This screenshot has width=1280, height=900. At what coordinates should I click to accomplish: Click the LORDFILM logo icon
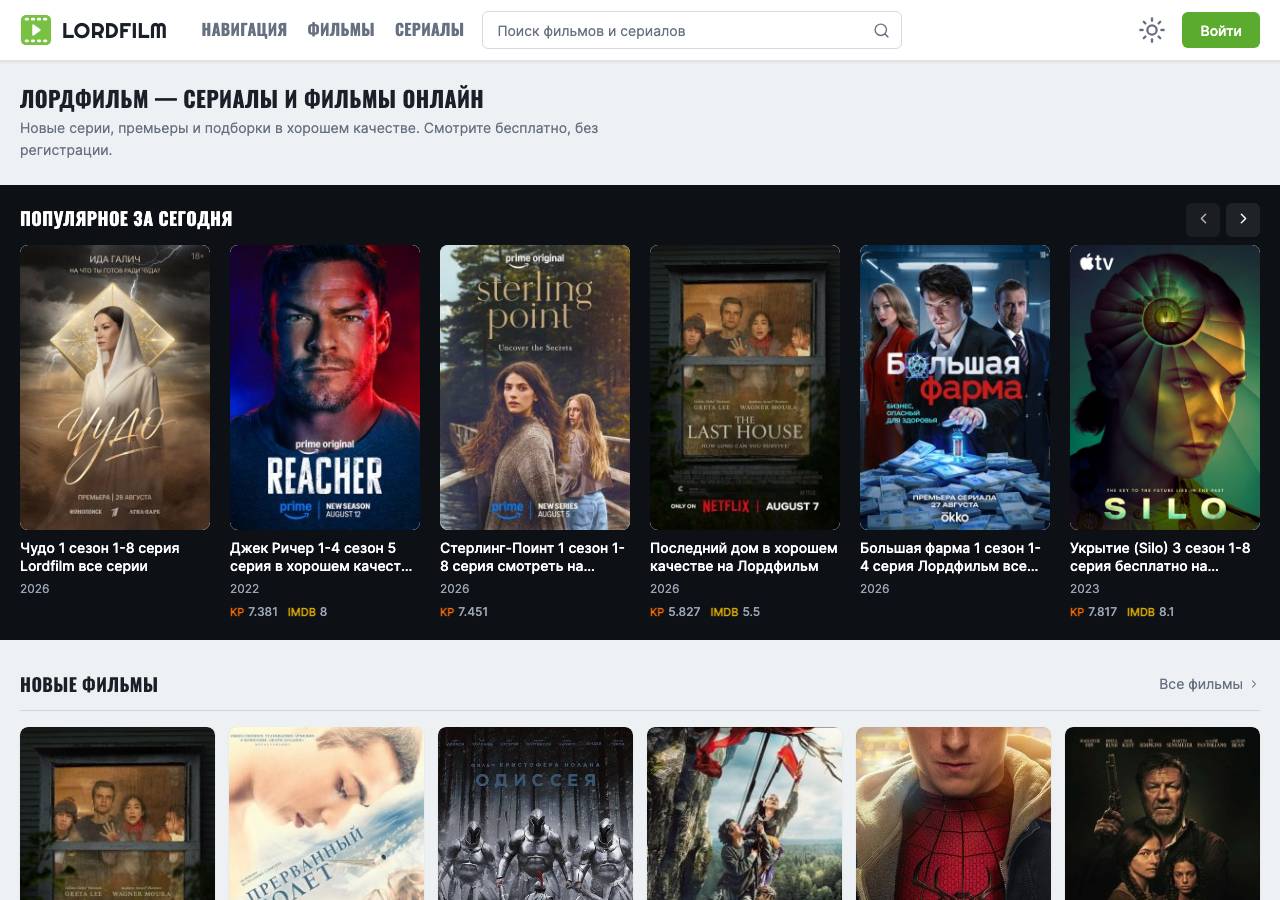(35, 30)
